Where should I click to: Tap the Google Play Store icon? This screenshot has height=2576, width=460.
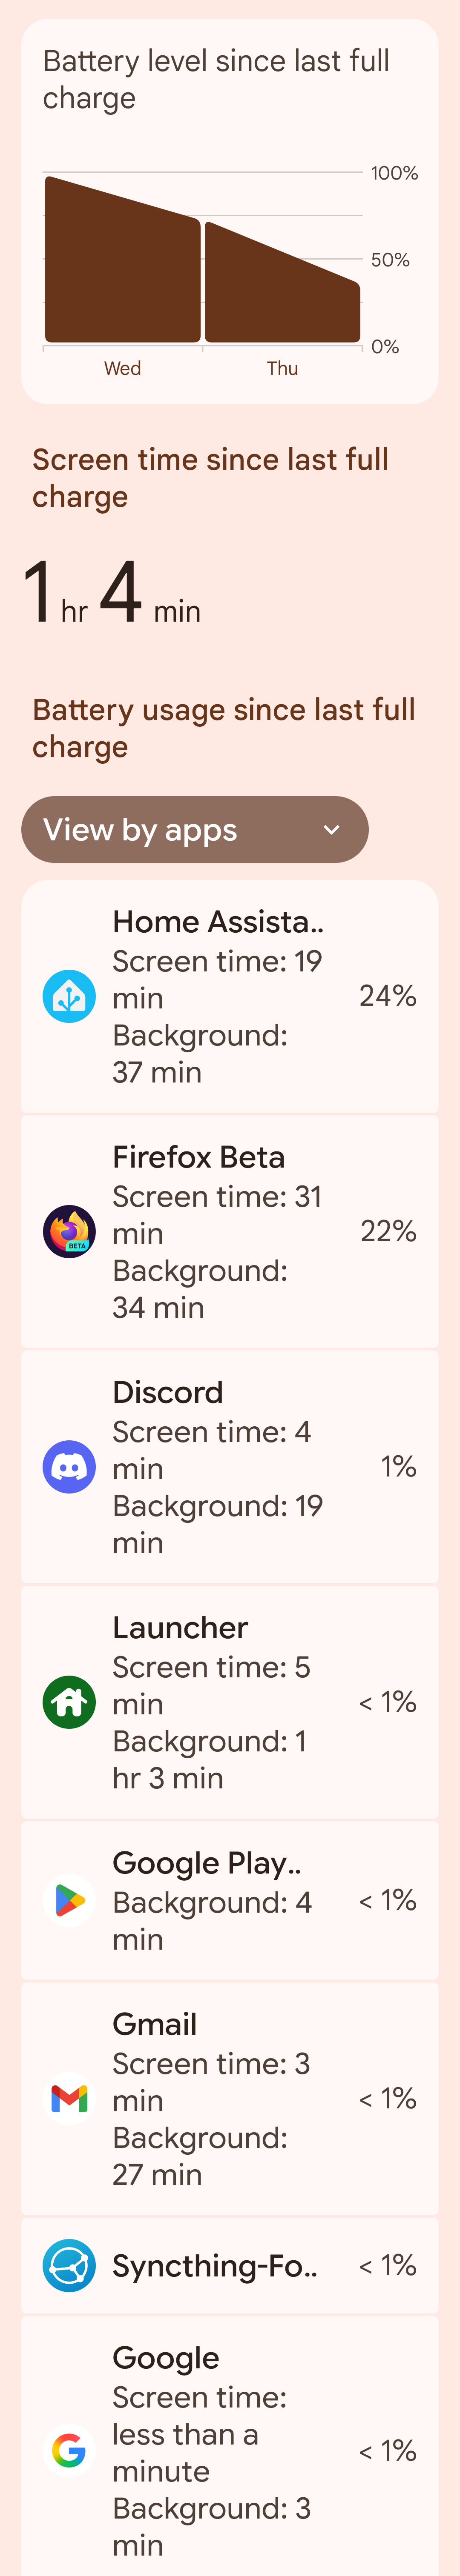pos(69,1900)
